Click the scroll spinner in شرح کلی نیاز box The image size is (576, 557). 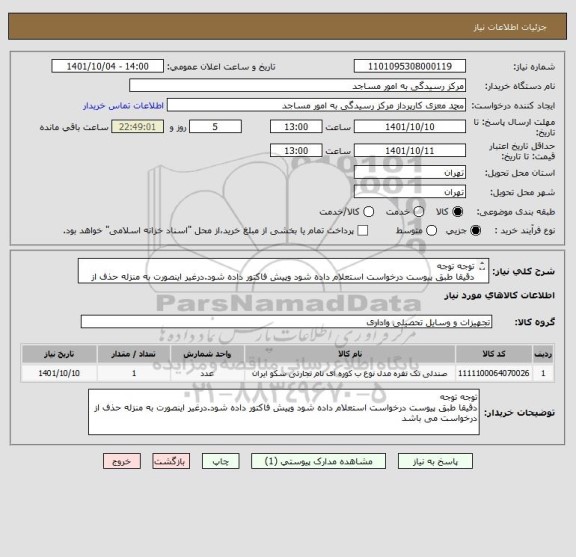point(482,266)
